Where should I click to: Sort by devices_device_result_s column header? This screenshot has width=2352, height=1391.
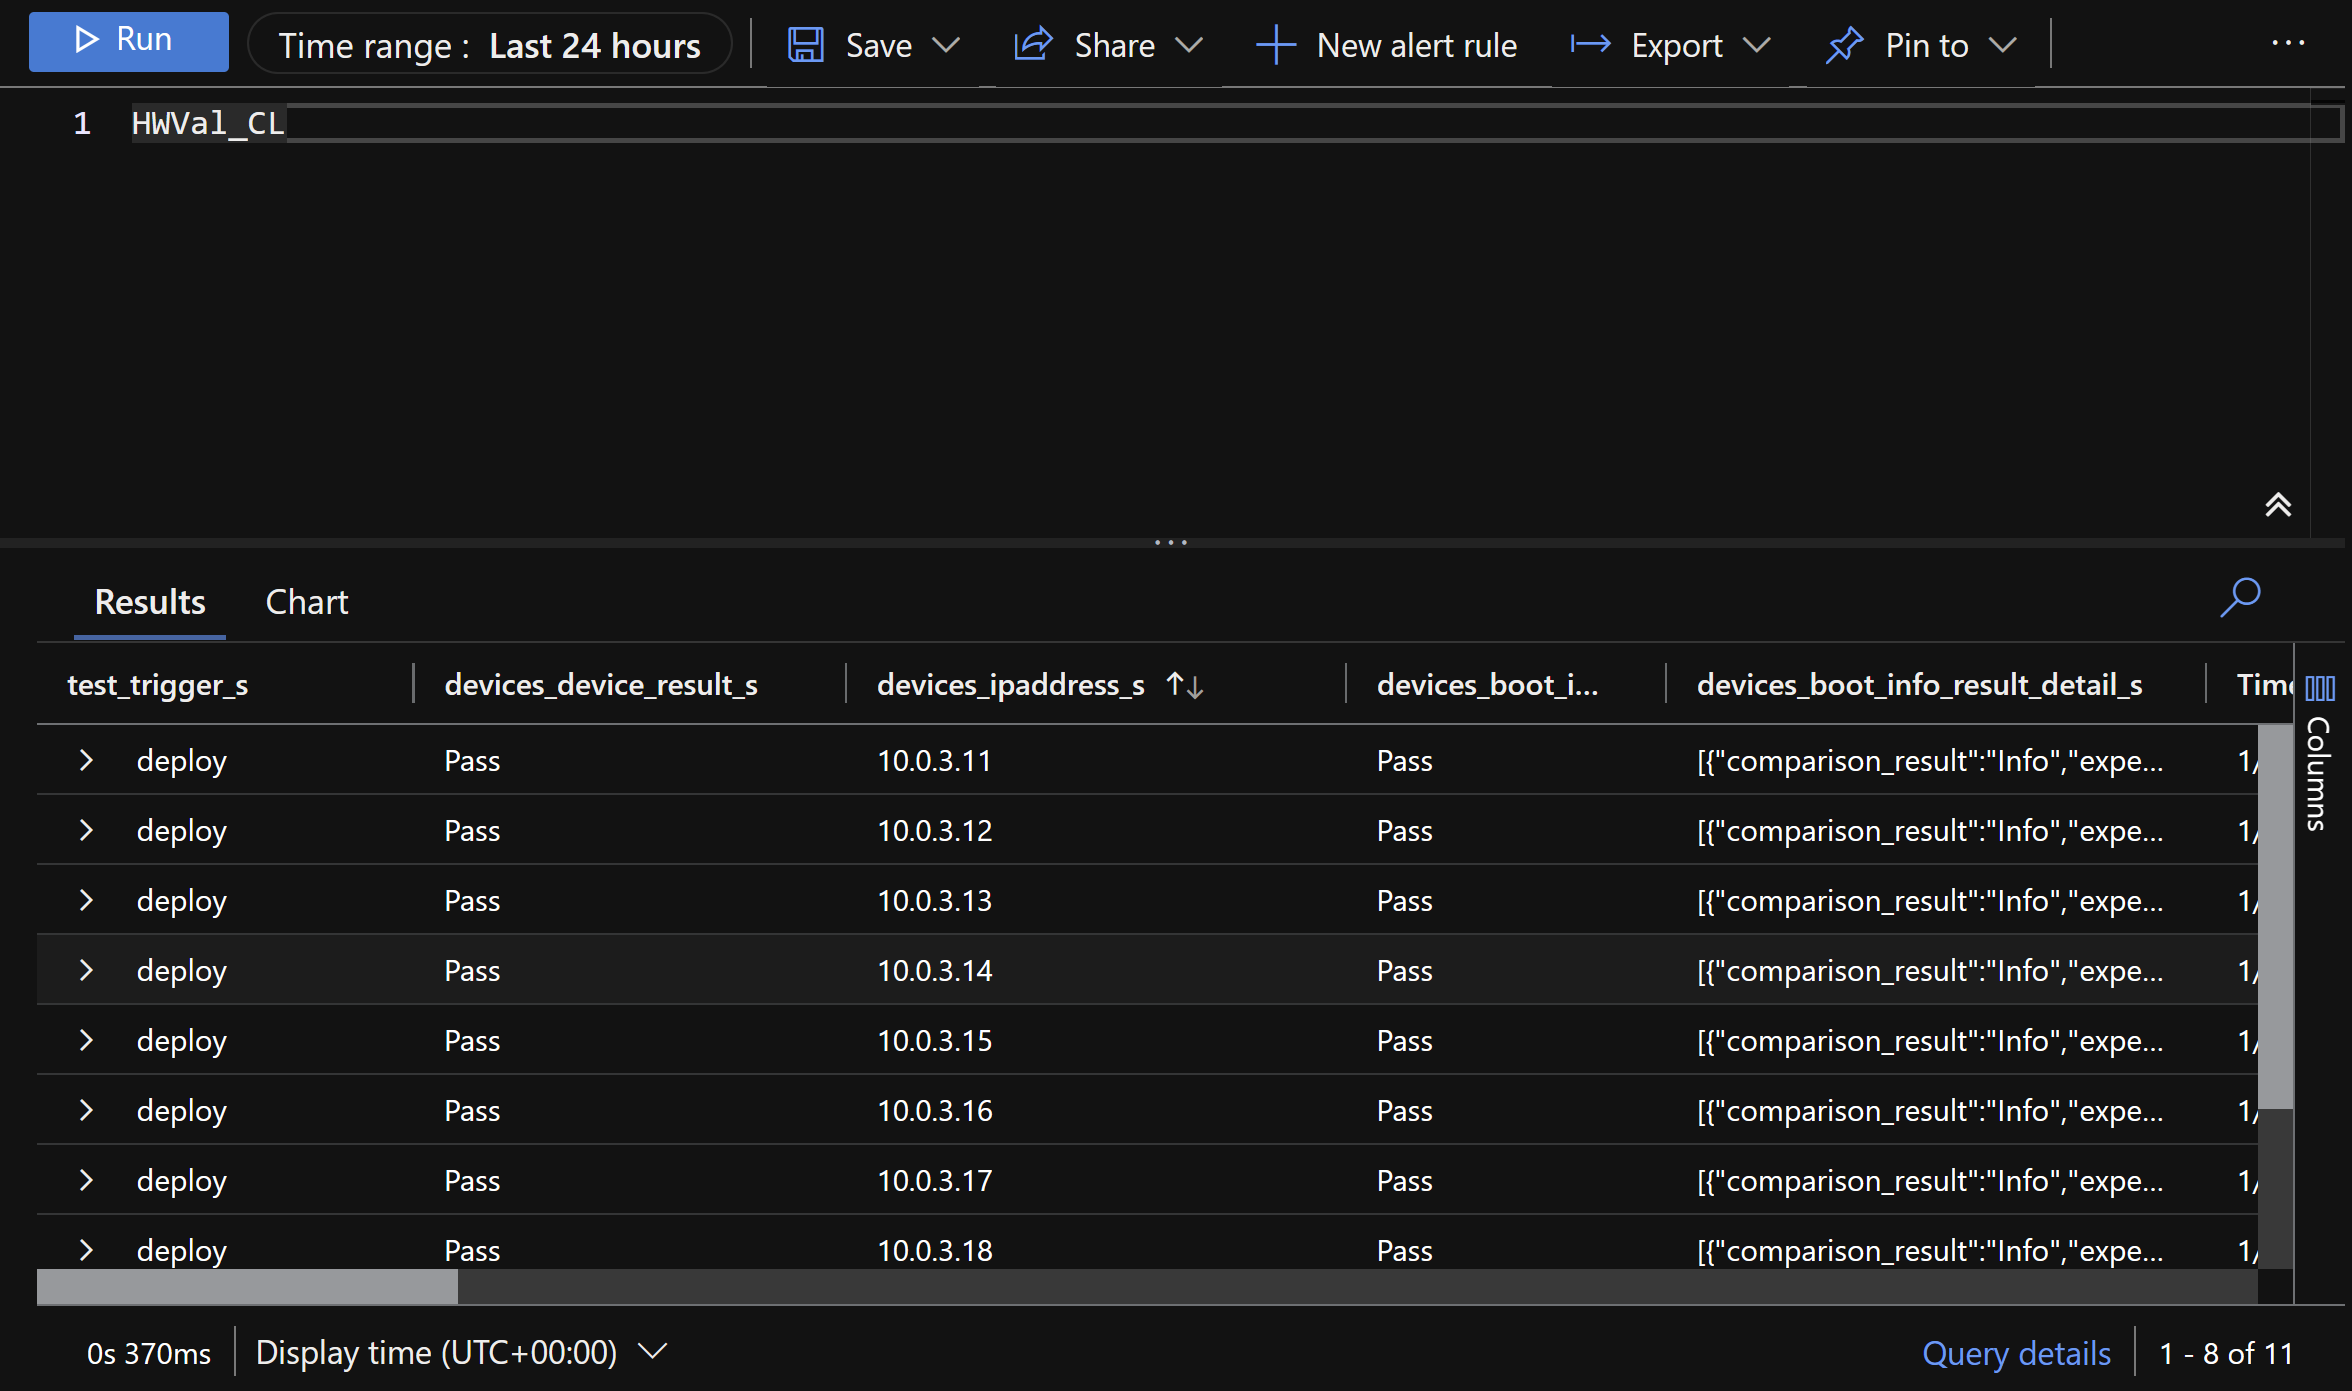click(x=601, y=685)
